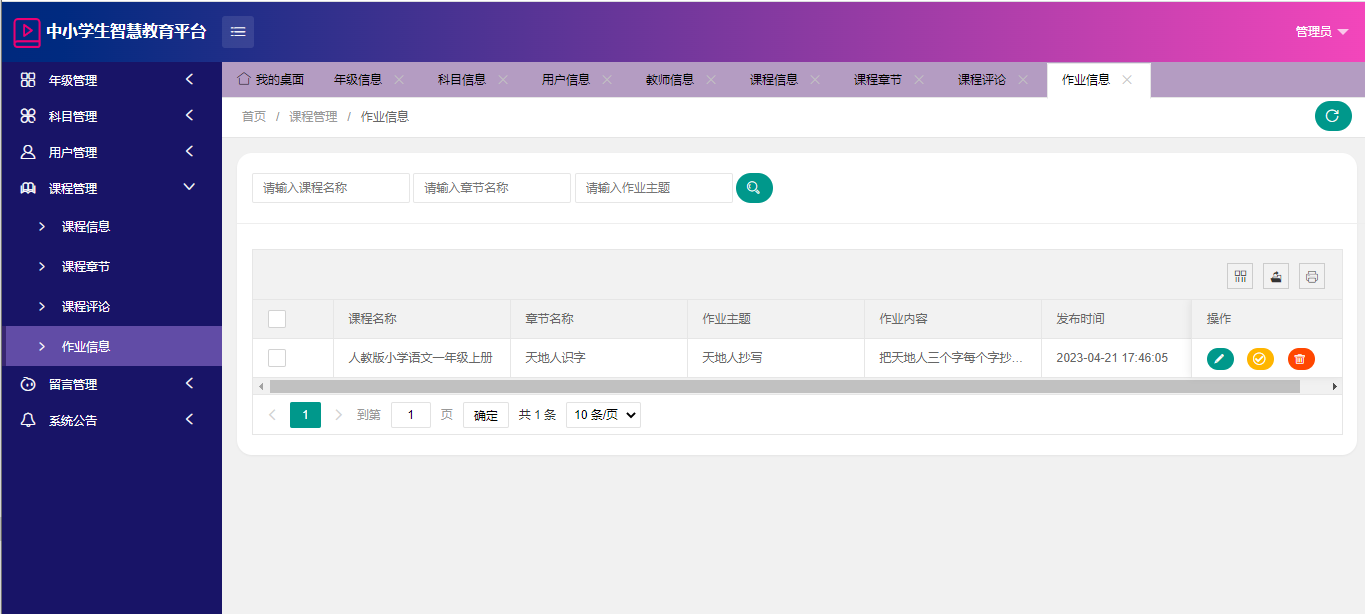Click the 确定 page jump button
Screen dimensions: 1365x614
(486, 415)
